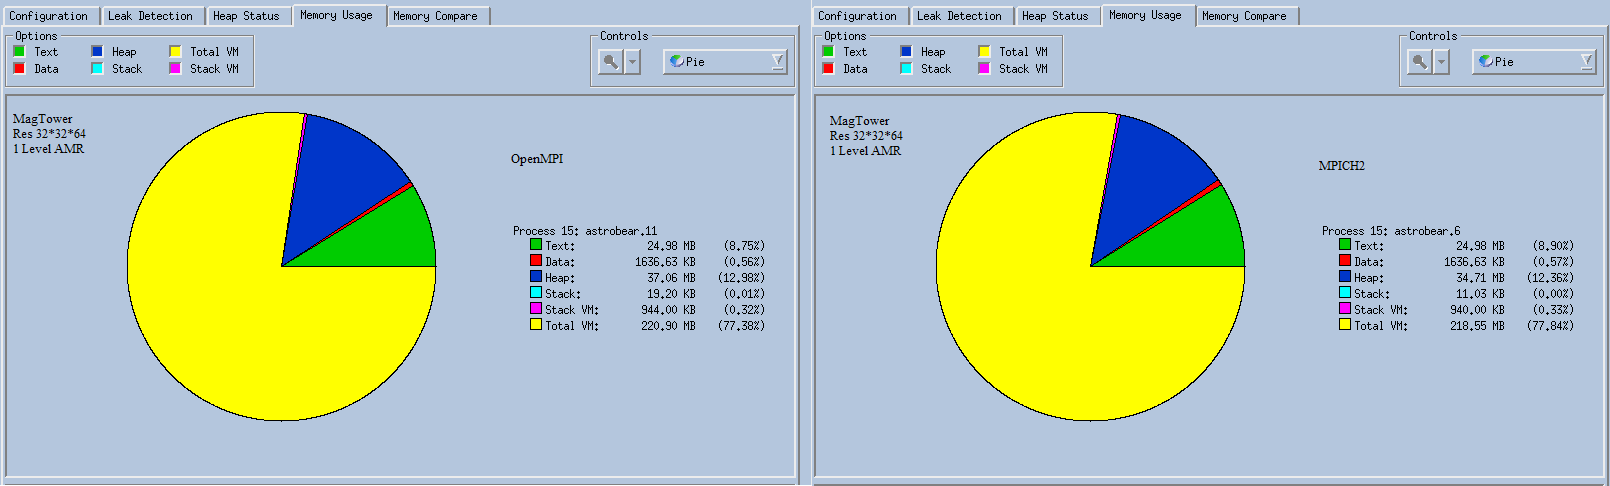
Task: Click Heap value 34.71 MB
Action: [1480, 278]
